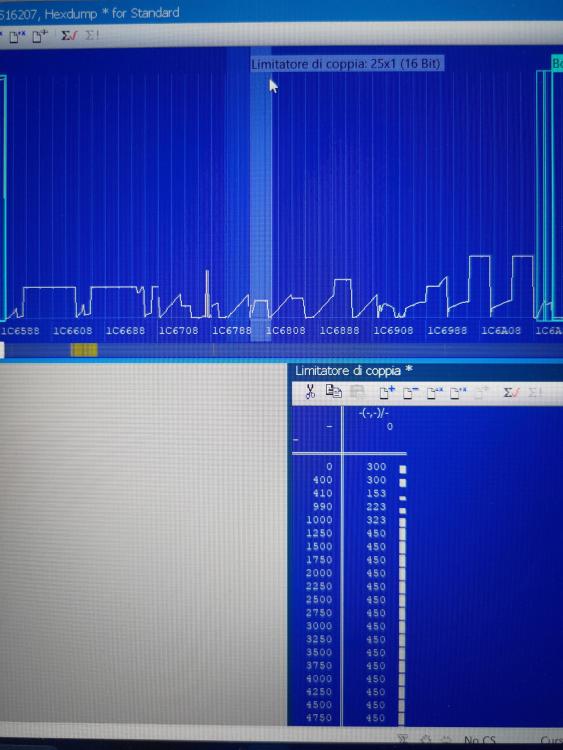The height and width of the screenshot is (750, 563).
Task: Click the yellow marker on overview scrollbar
Action: coord(84,350)
